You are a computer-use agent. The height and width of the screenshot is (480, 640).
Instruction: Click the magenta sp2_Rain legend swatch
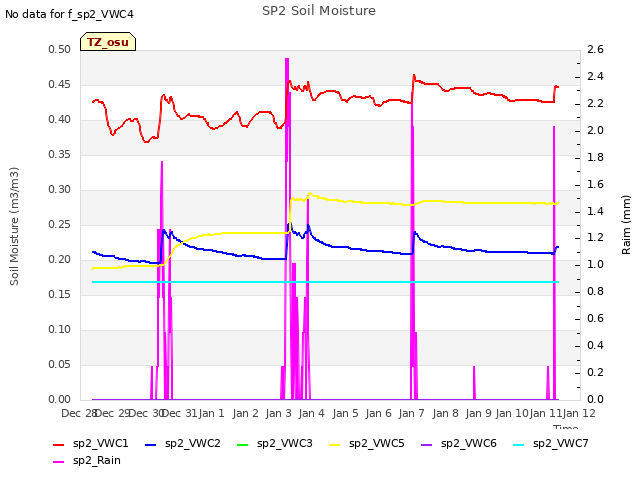pos(59,461)
